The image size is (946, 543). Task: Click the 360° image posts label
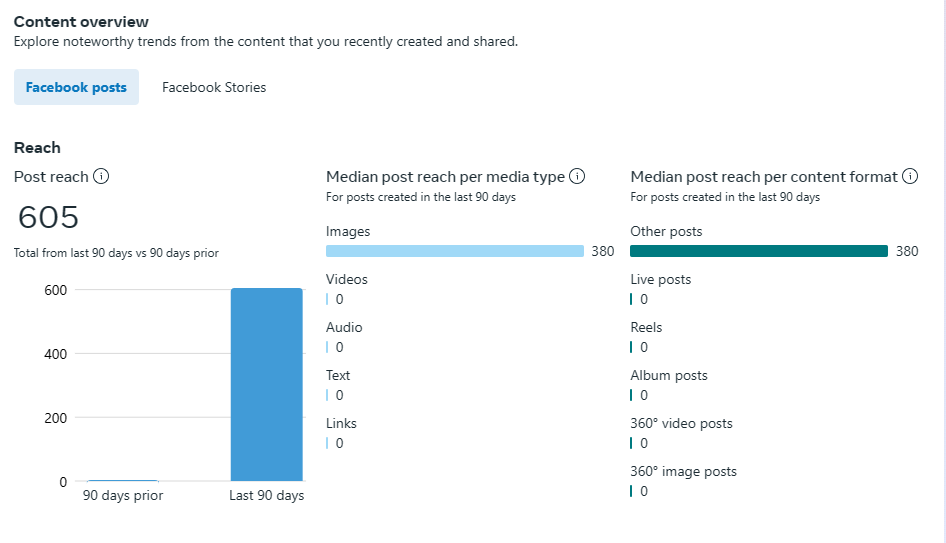(683, 472)
